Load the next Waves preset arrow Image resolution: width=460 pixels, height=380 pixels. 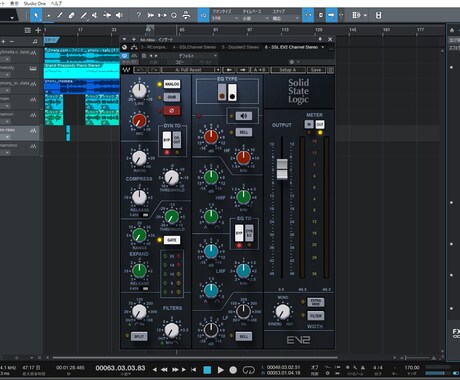coord(243,70)
